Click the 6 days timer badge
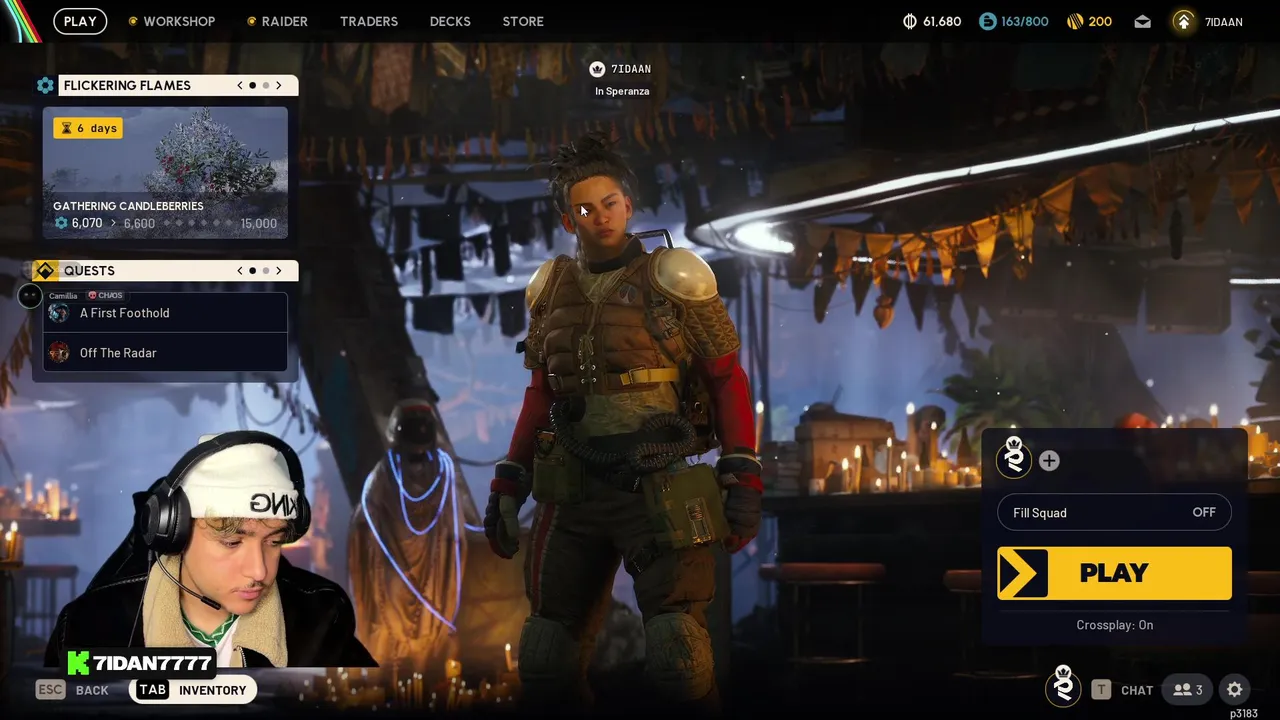Viewport: 1280px width, 720px height. 88,128
